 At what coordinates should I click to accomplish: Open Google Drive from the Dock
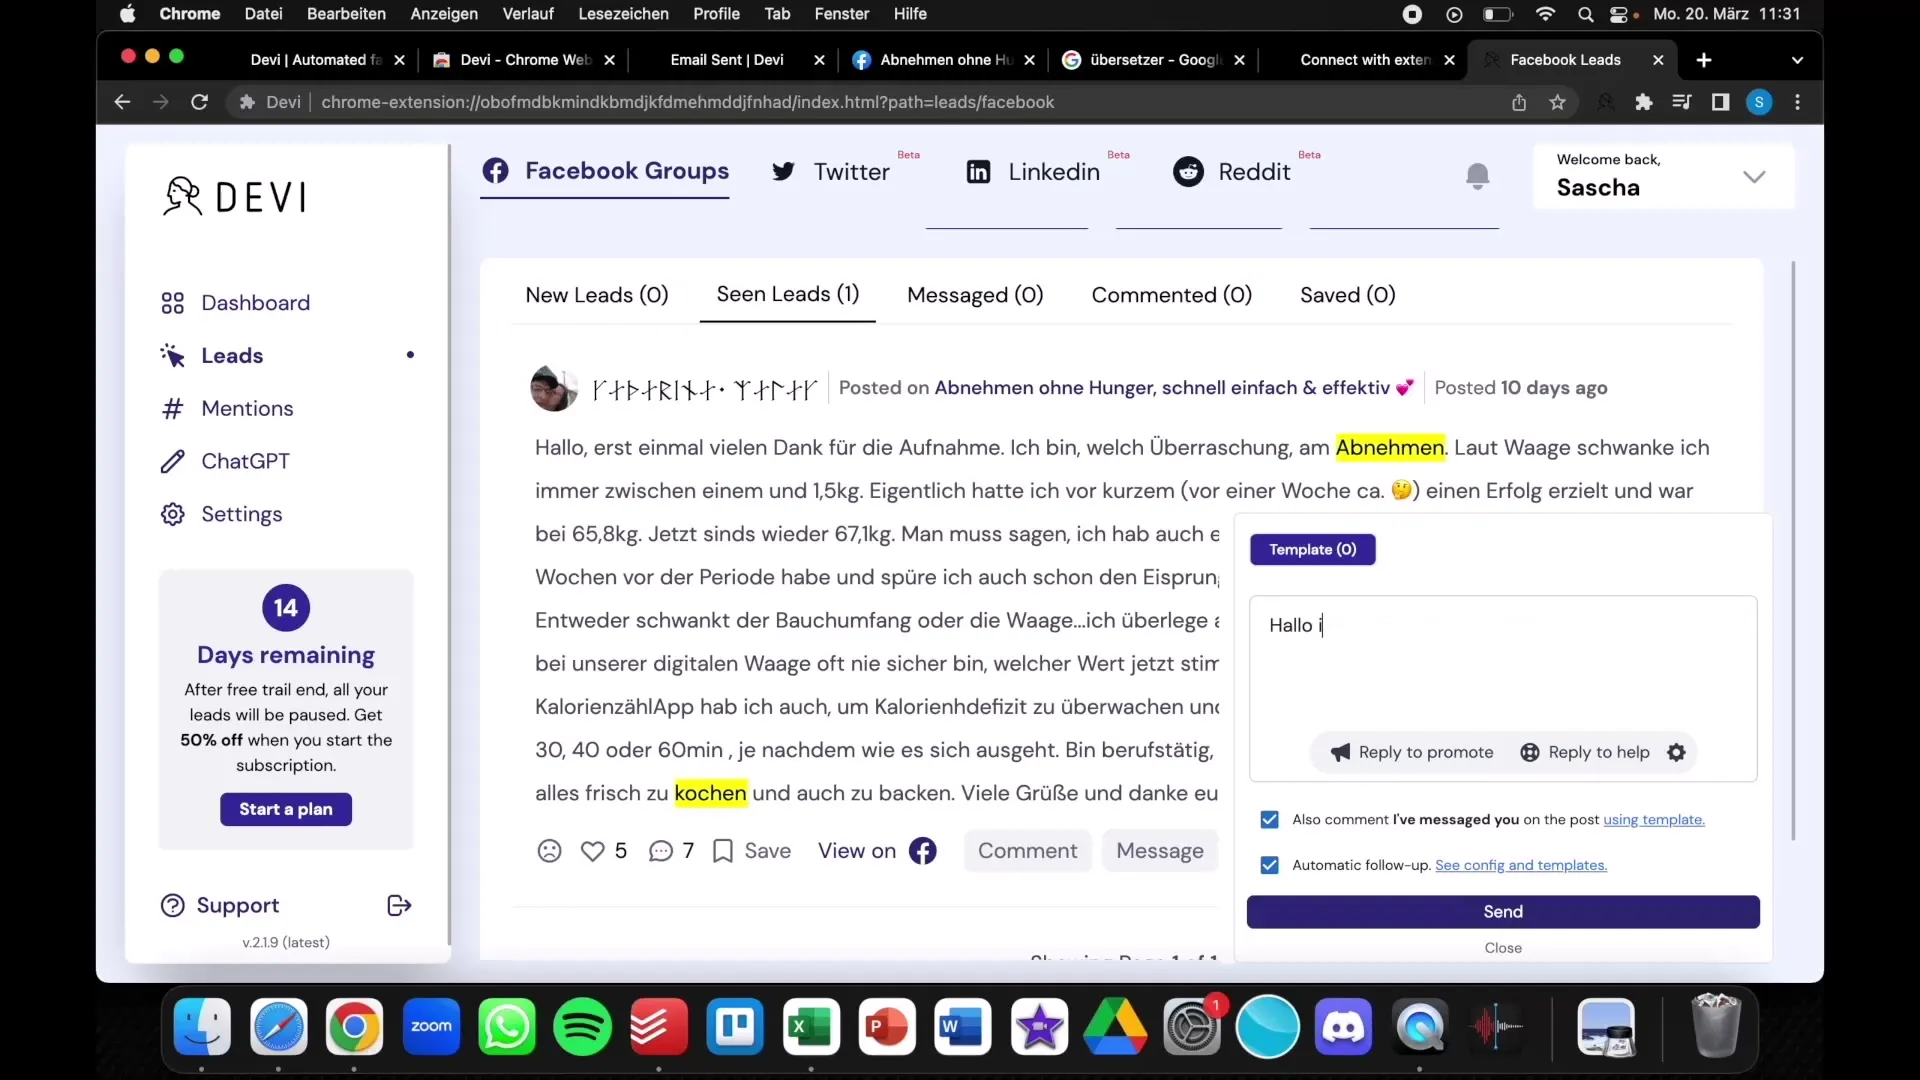1115,1027
